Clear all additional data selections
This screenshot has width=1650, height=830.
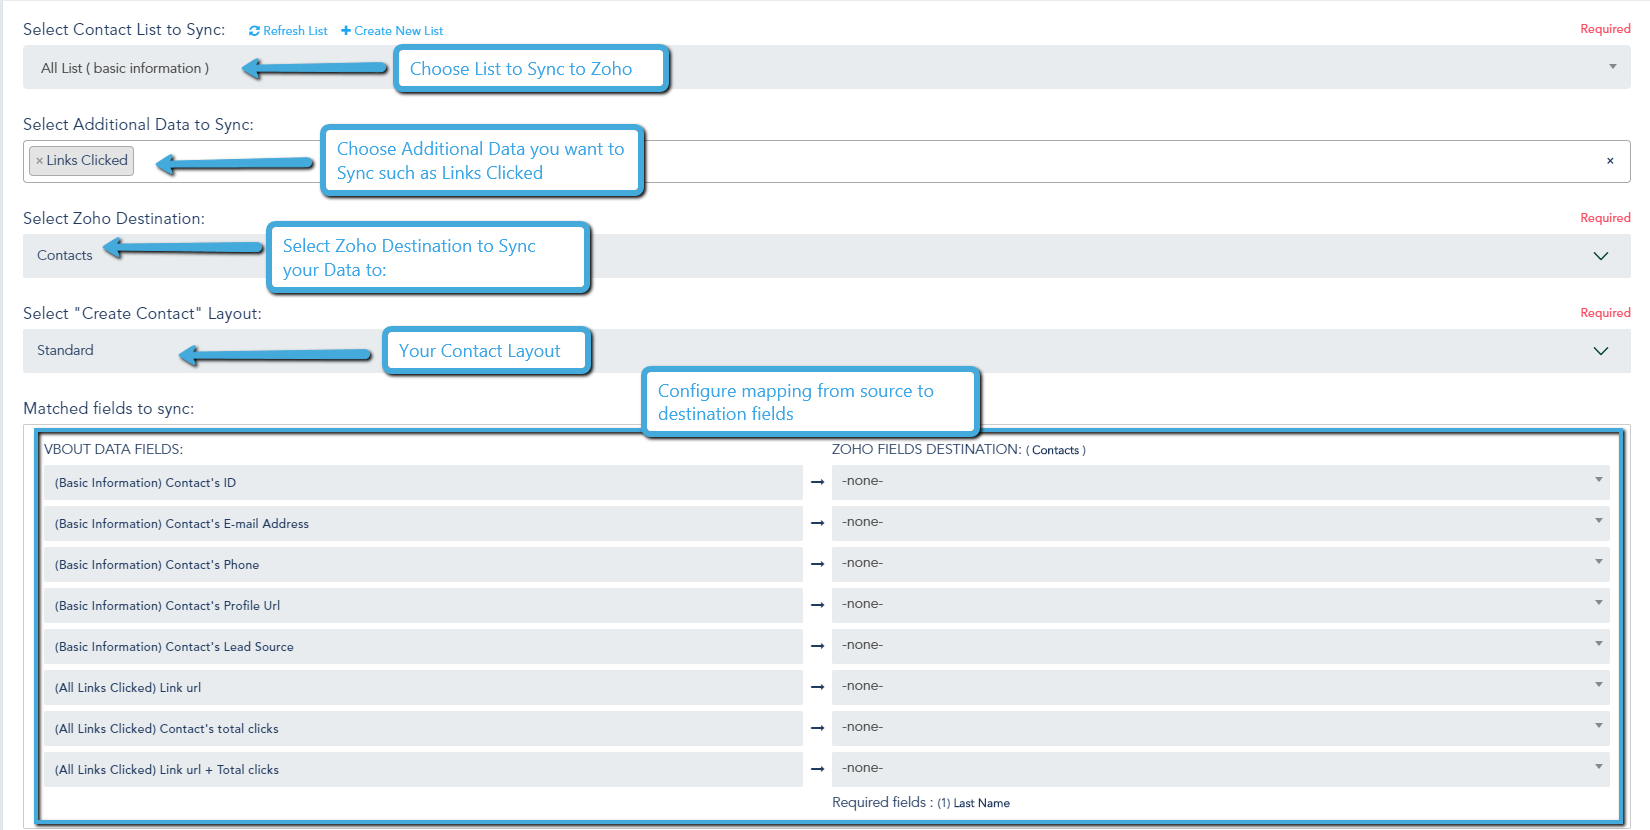(x=1610, y=161)
